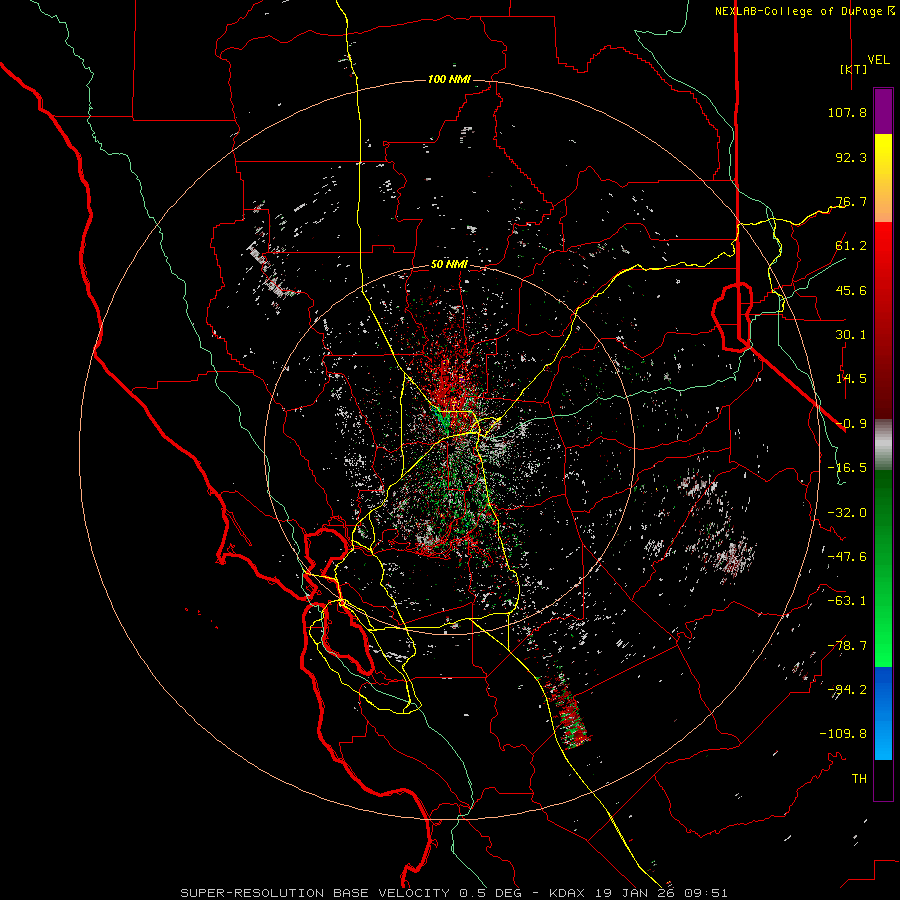Viewport: 900px width, 900px height.
Task: Click the purple color band on velocity scale
Action: pyautogui.click(x=883, y=112)
